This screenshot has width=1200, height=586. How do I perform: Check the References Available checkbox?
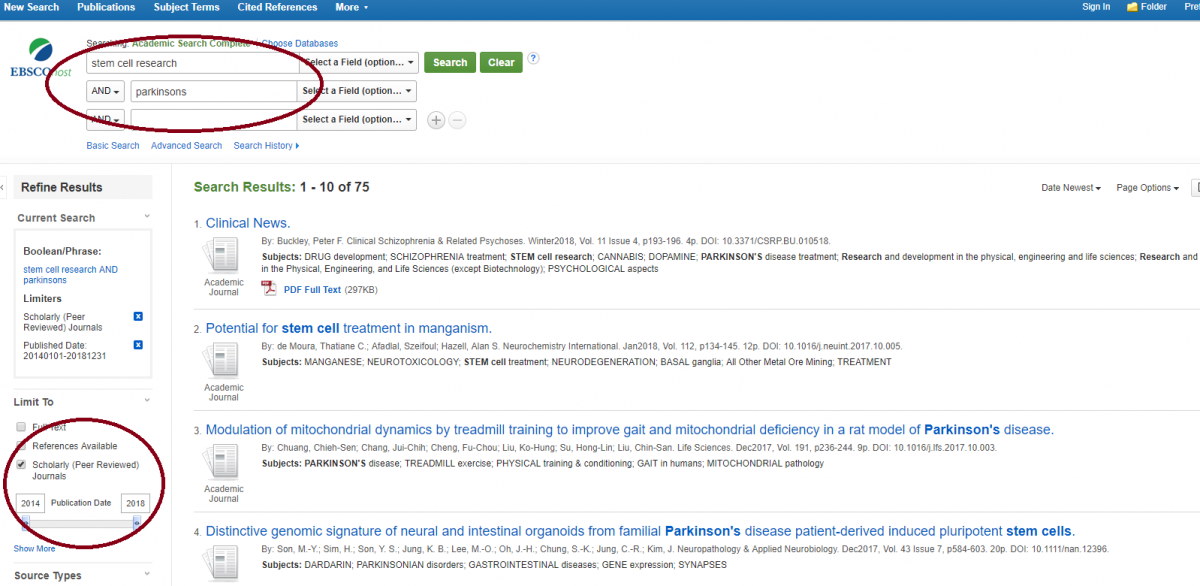tap(21, 446)
